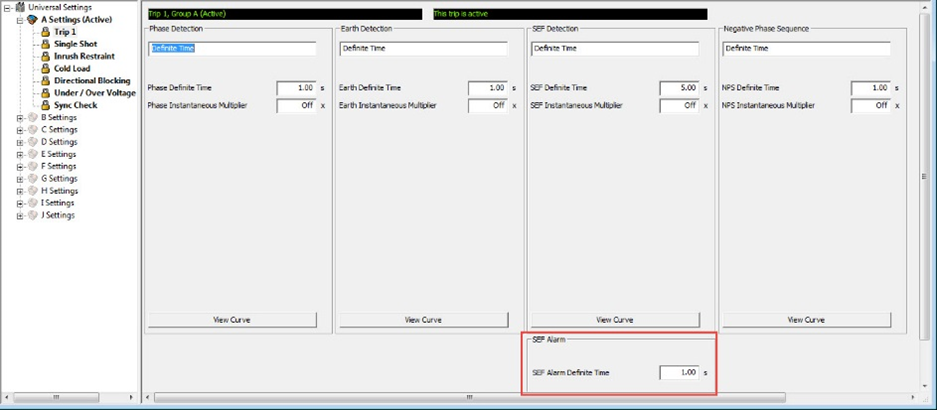This screenshot has height=410, width=937.
Task: Click the lock icon beside Sync Check
Action: pos(45,105)
